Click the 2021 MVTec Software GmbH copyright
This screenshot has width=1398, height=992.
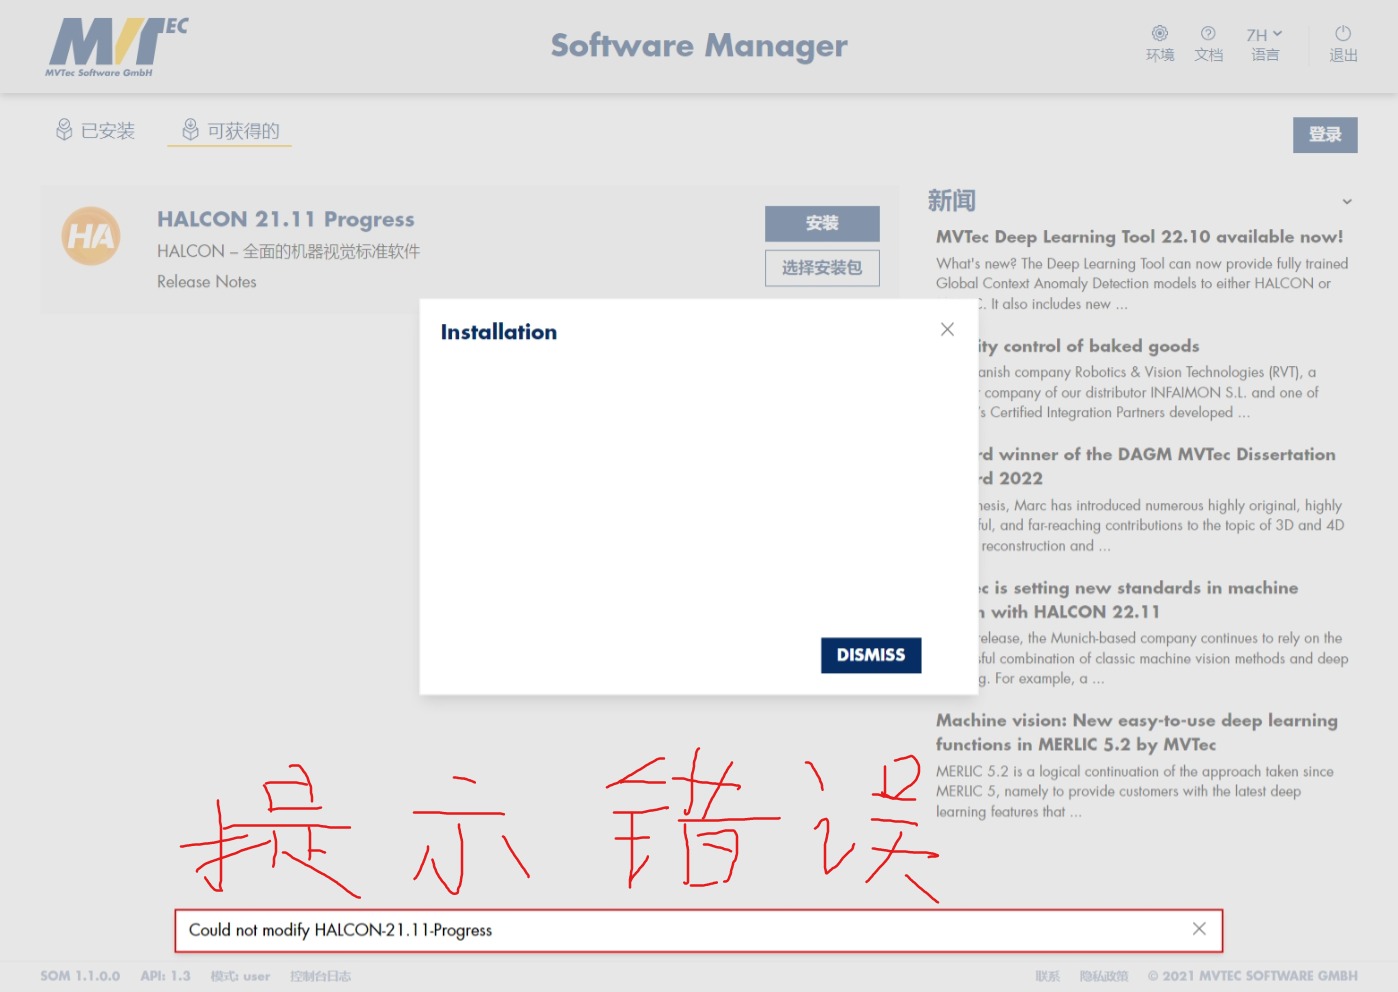tap(1252, 976)
